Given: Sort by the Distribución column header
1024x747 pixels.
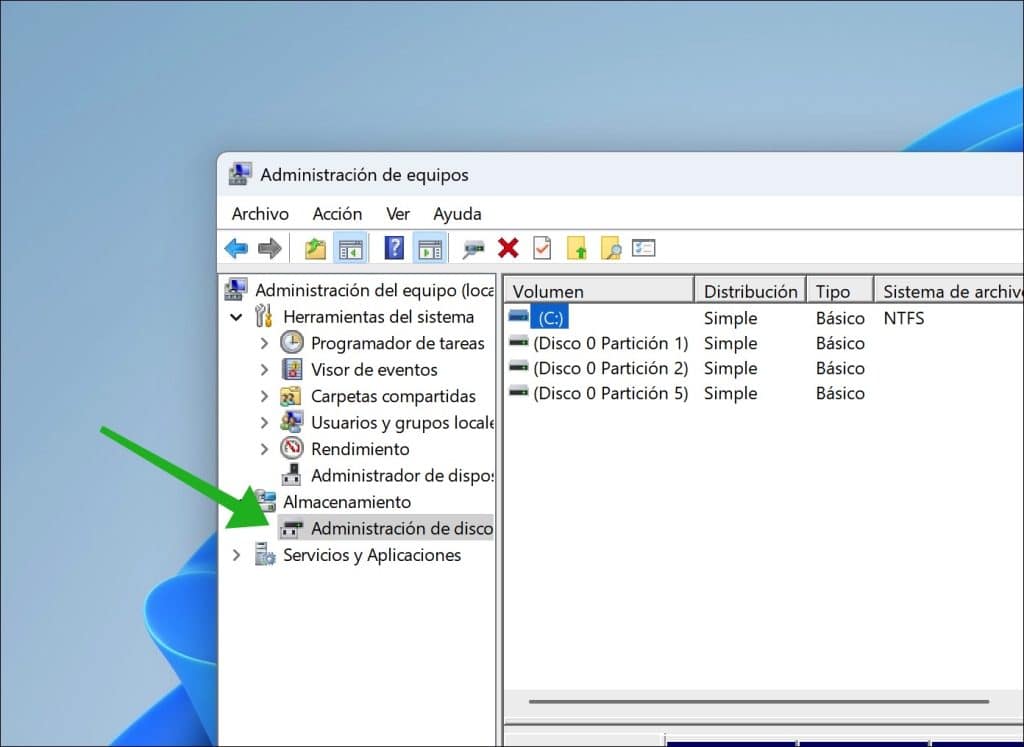Looking at the screenshot, I should [750, 291].
